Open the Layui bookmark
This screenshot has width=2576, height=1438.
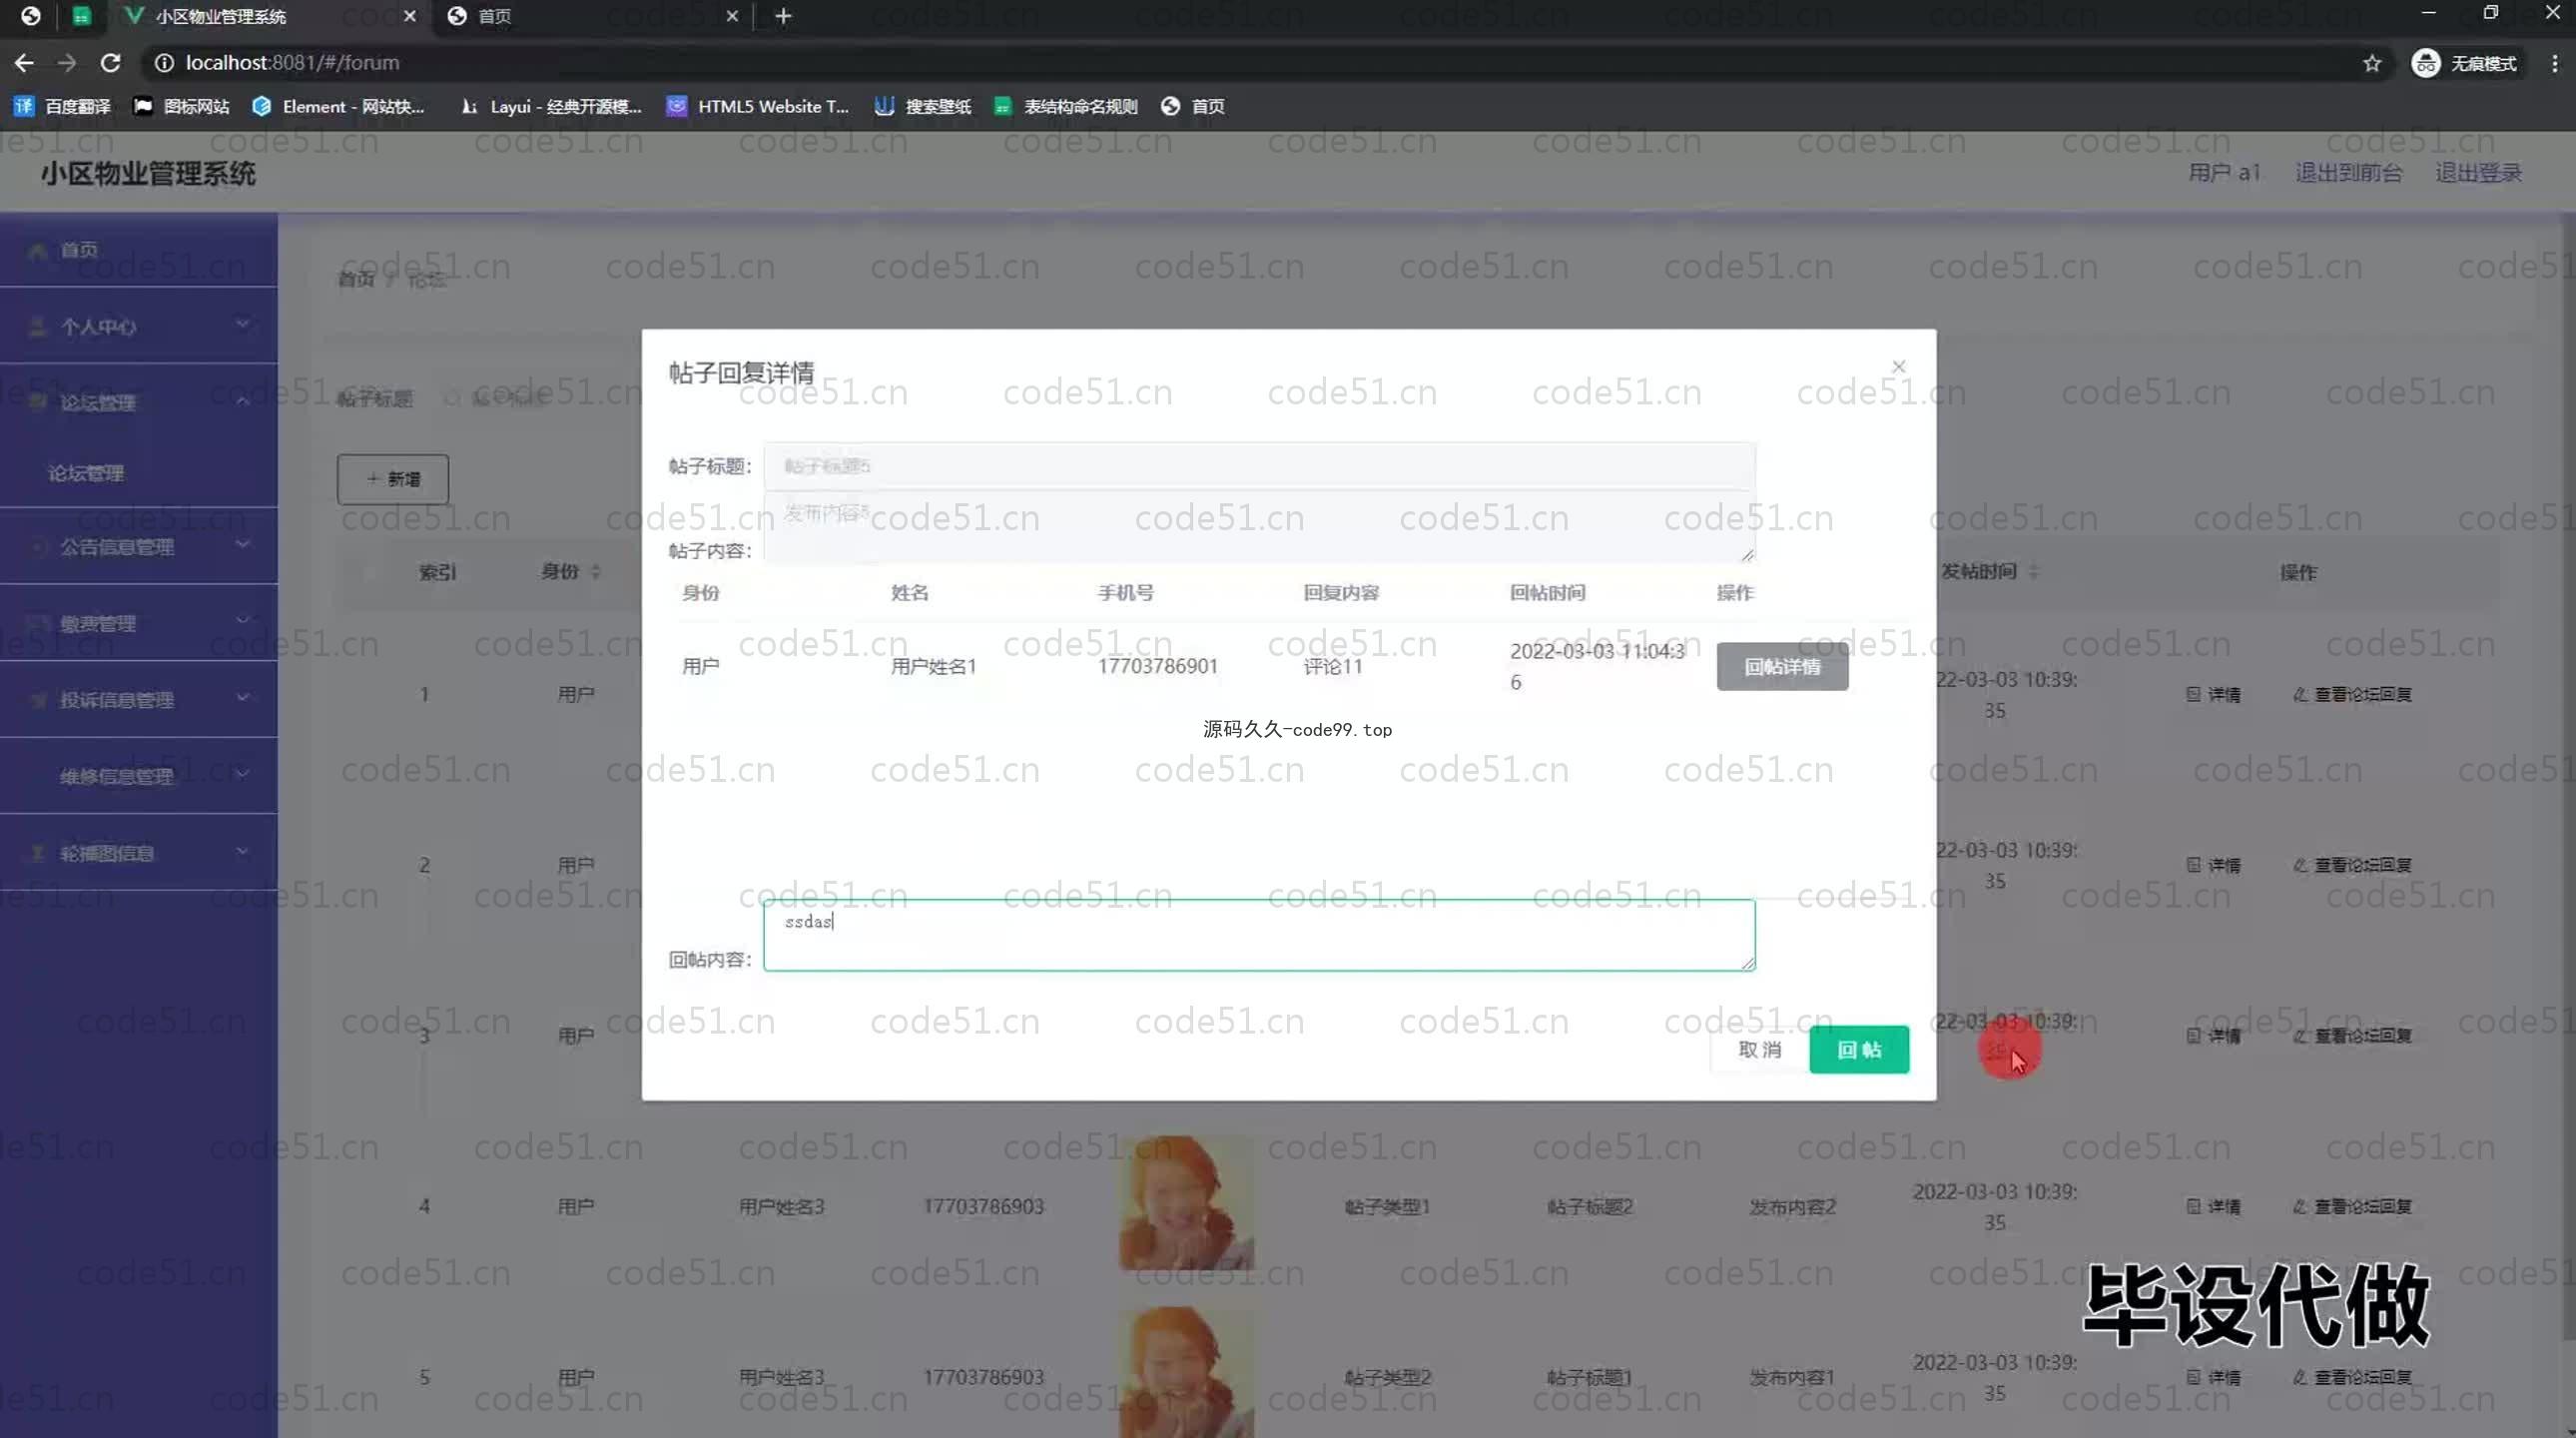550,106
